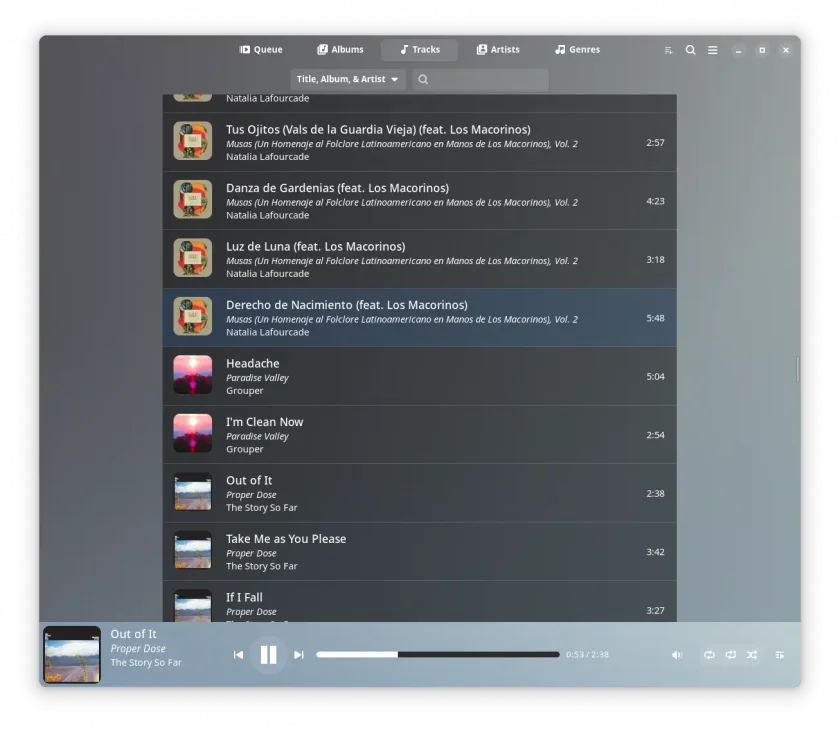840x730 pixels.
Task: Open the Artists tab
Action: (498, 50)
